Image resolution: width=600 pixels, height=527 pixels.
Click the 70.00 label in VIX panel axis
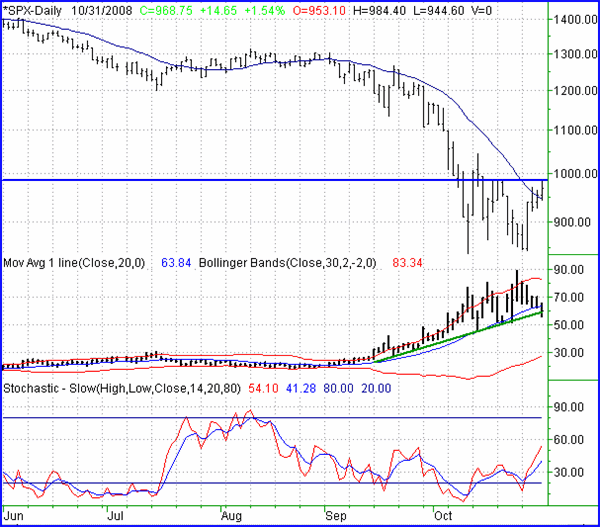568,297
